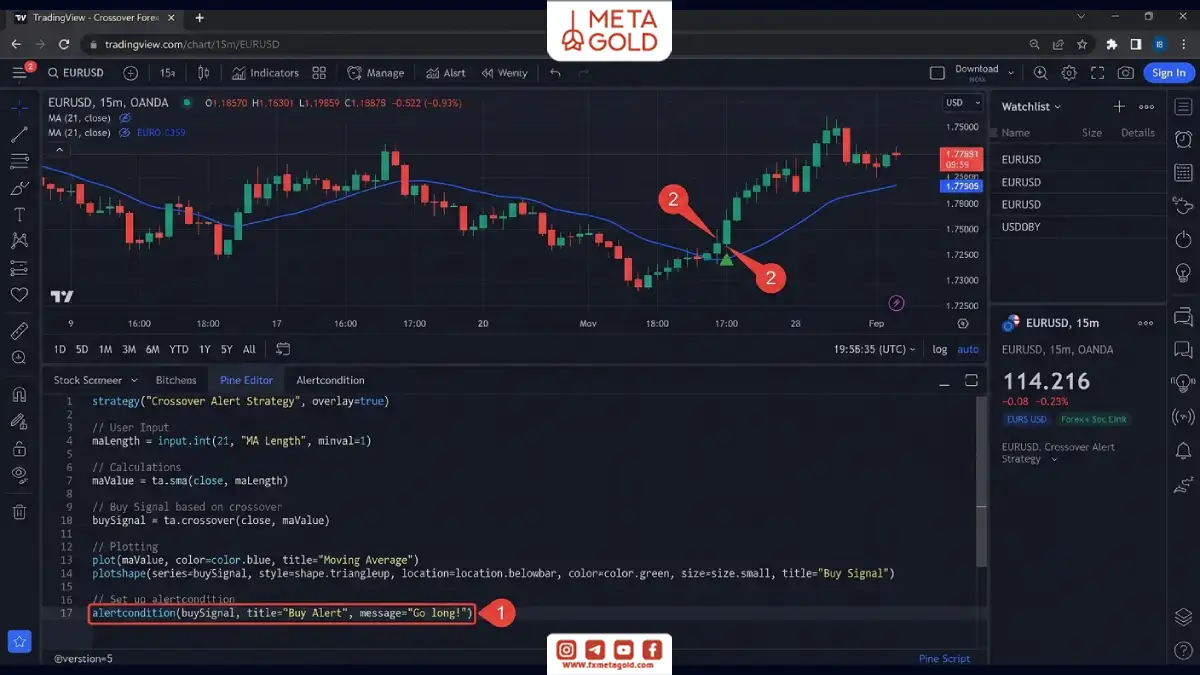Select the patterns tool in left sidebar
Viewport: 1200px width, 675px height.
click(19, 241)
